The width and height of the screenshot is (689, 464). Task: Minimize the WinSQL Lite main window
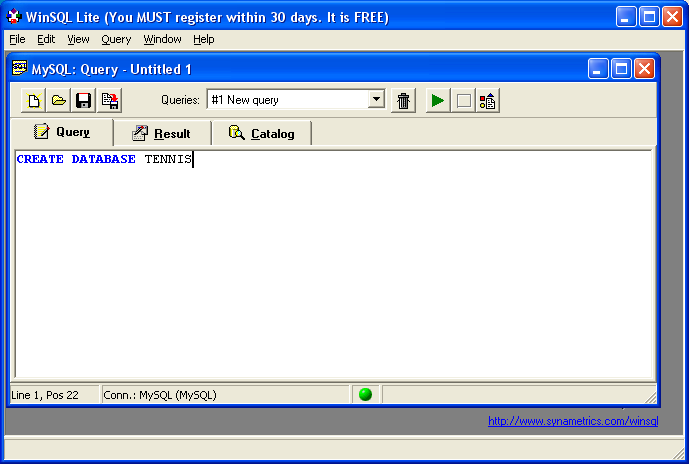click(x=626, y=17)
